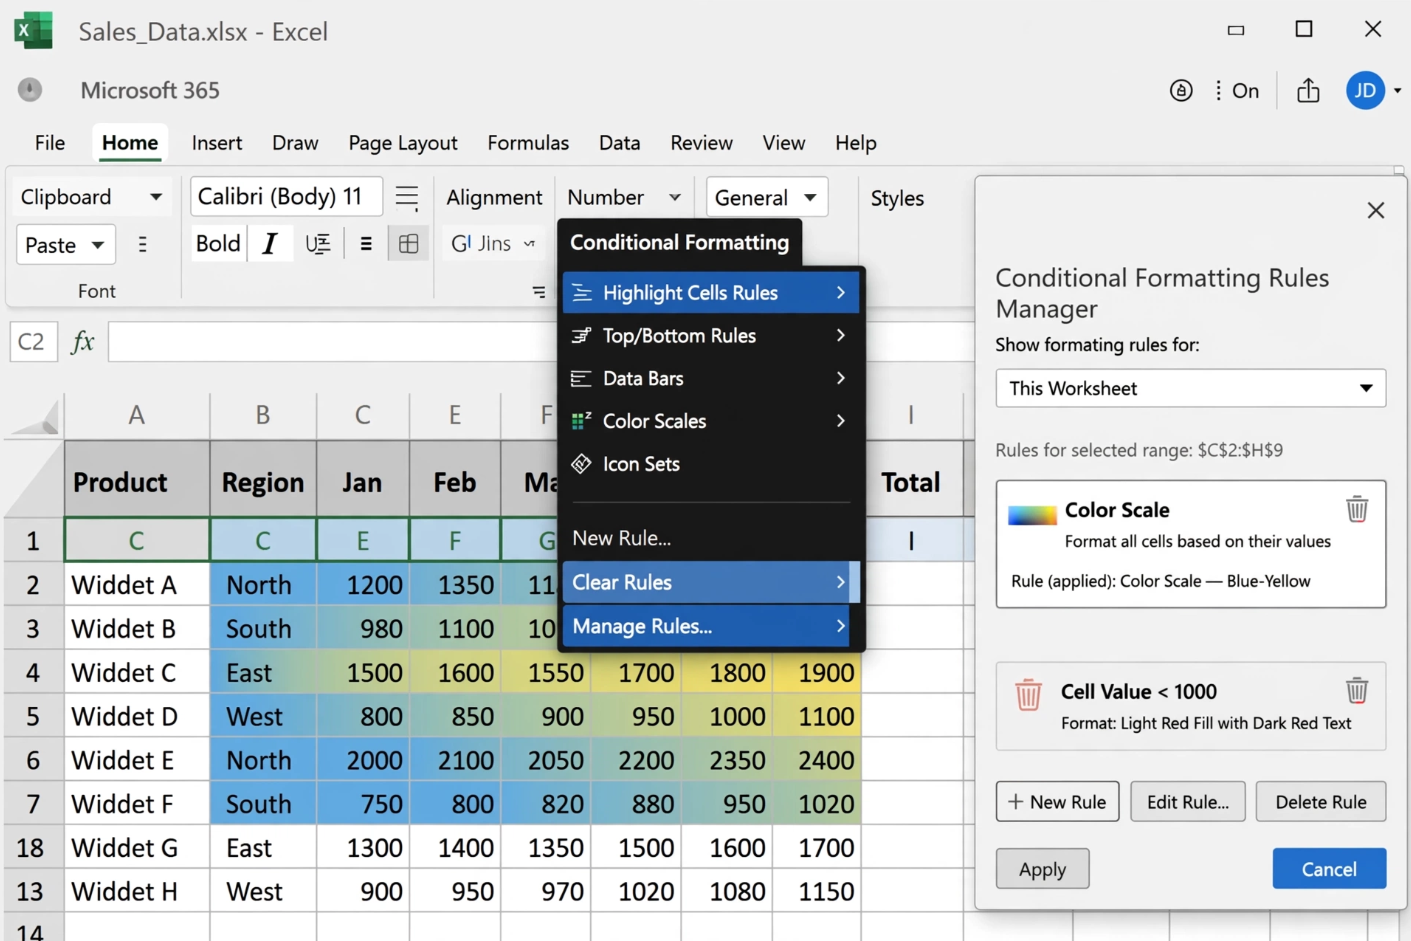Select the Total header cell
This screenshot has height=941, width=1411.
point(911,482)
